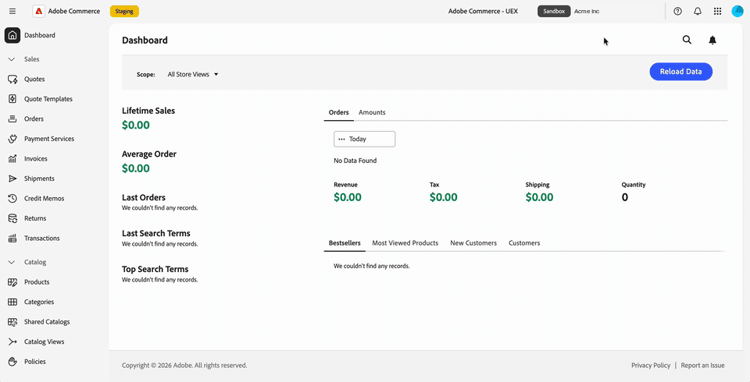Open the Today date range selector
Screen dimensions: 750x382
pos(364,139)
